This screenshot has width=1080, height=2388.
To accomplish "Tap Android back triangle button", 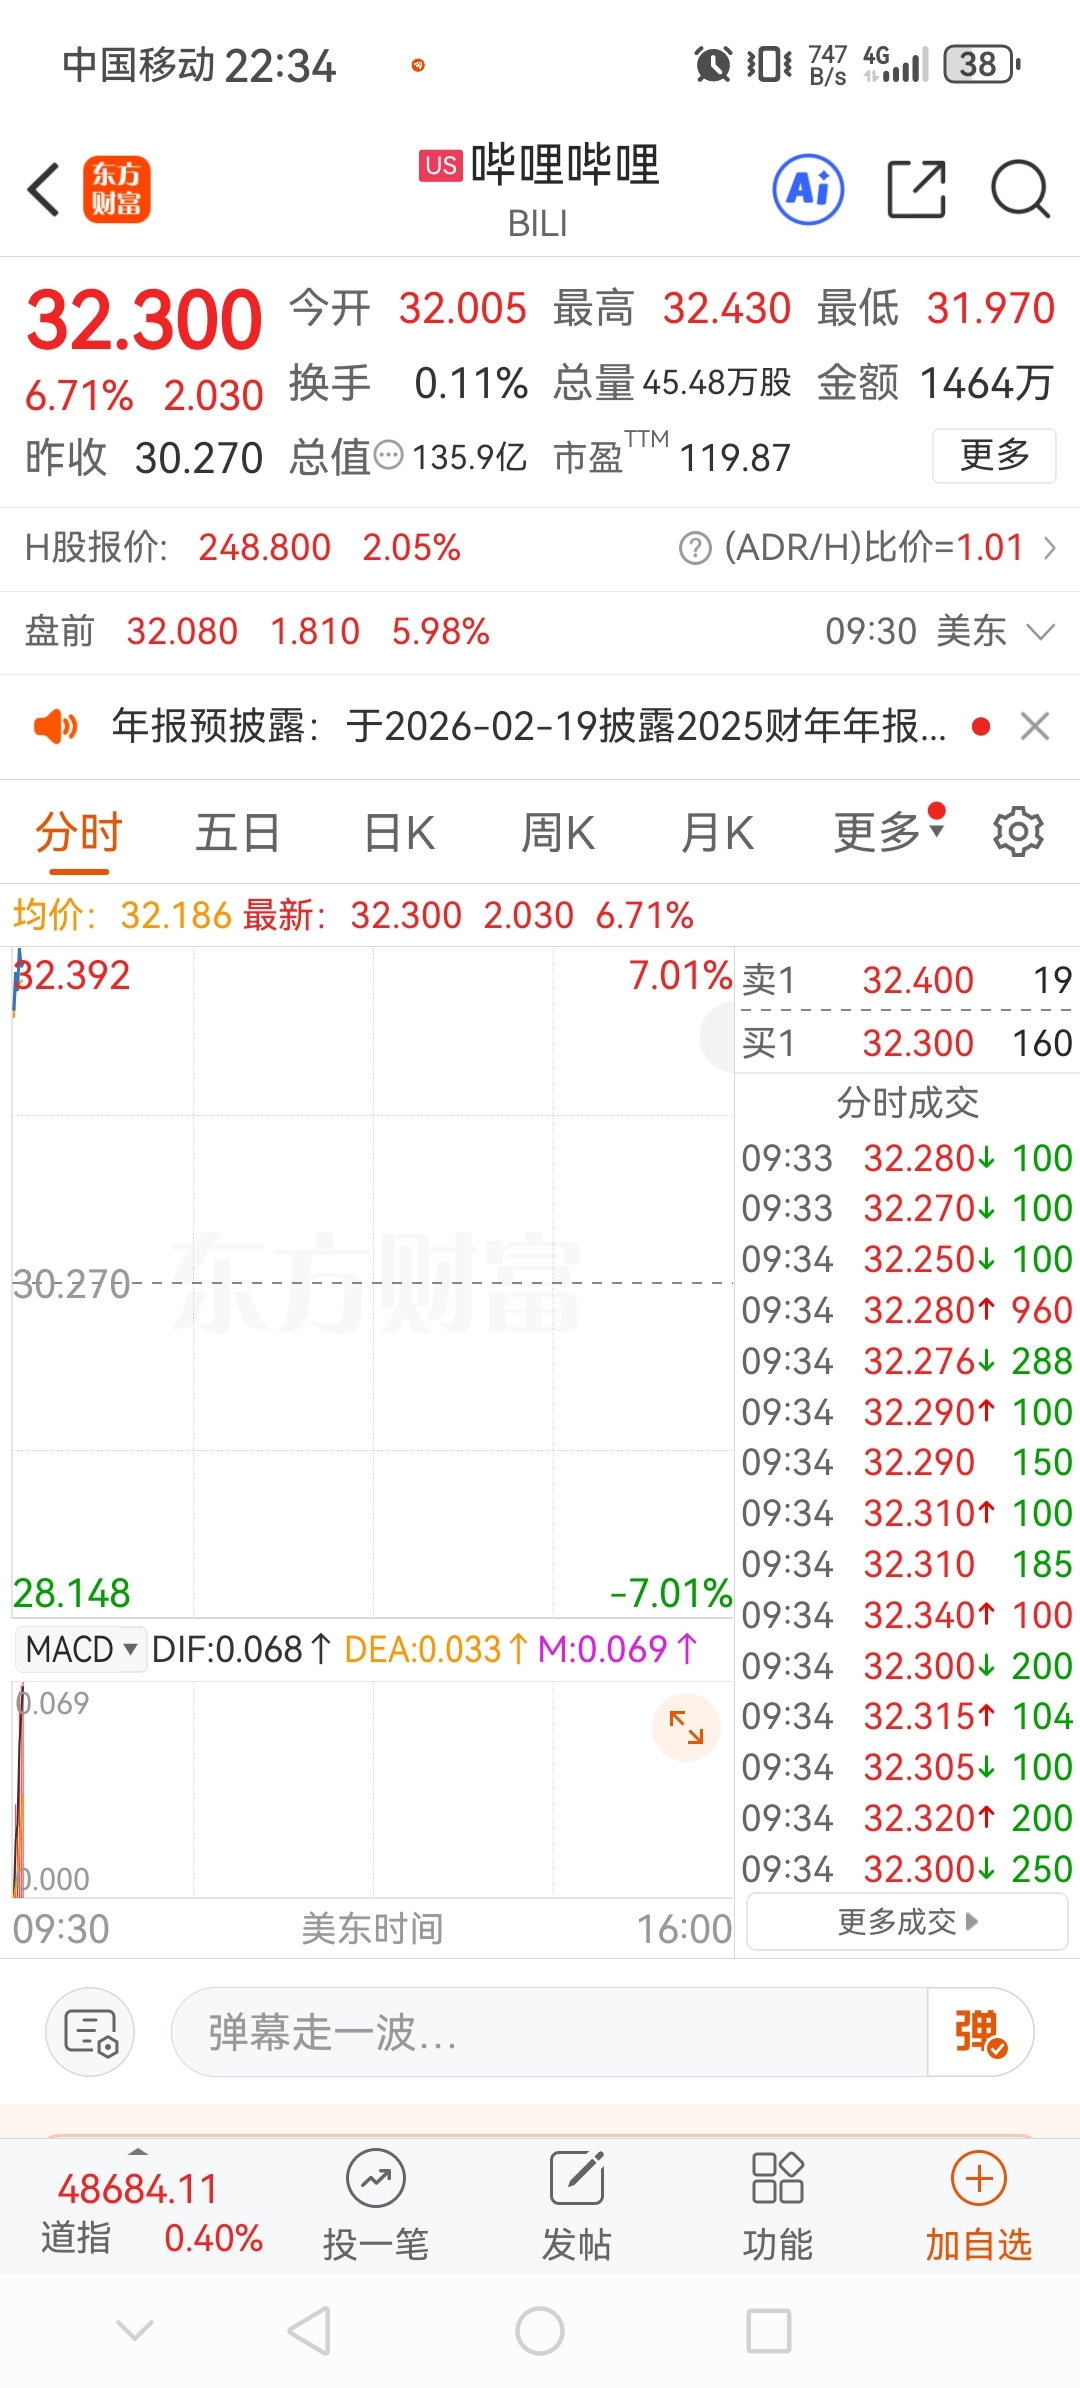I will [x=309, y=2331].
